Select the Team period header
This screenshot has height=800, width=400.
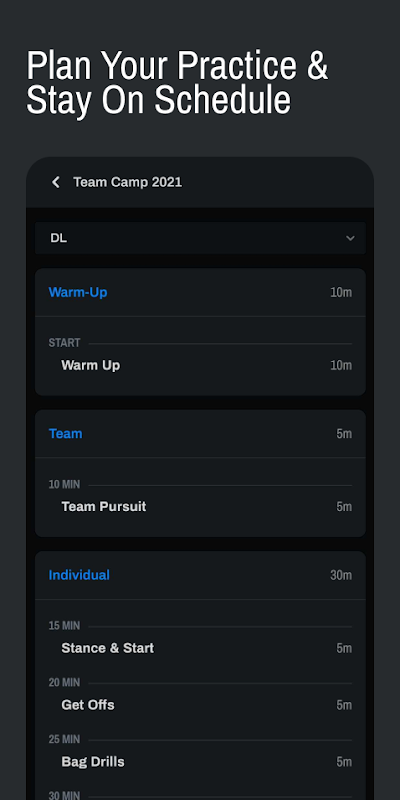pyautogui.click(x=200, y=434)
